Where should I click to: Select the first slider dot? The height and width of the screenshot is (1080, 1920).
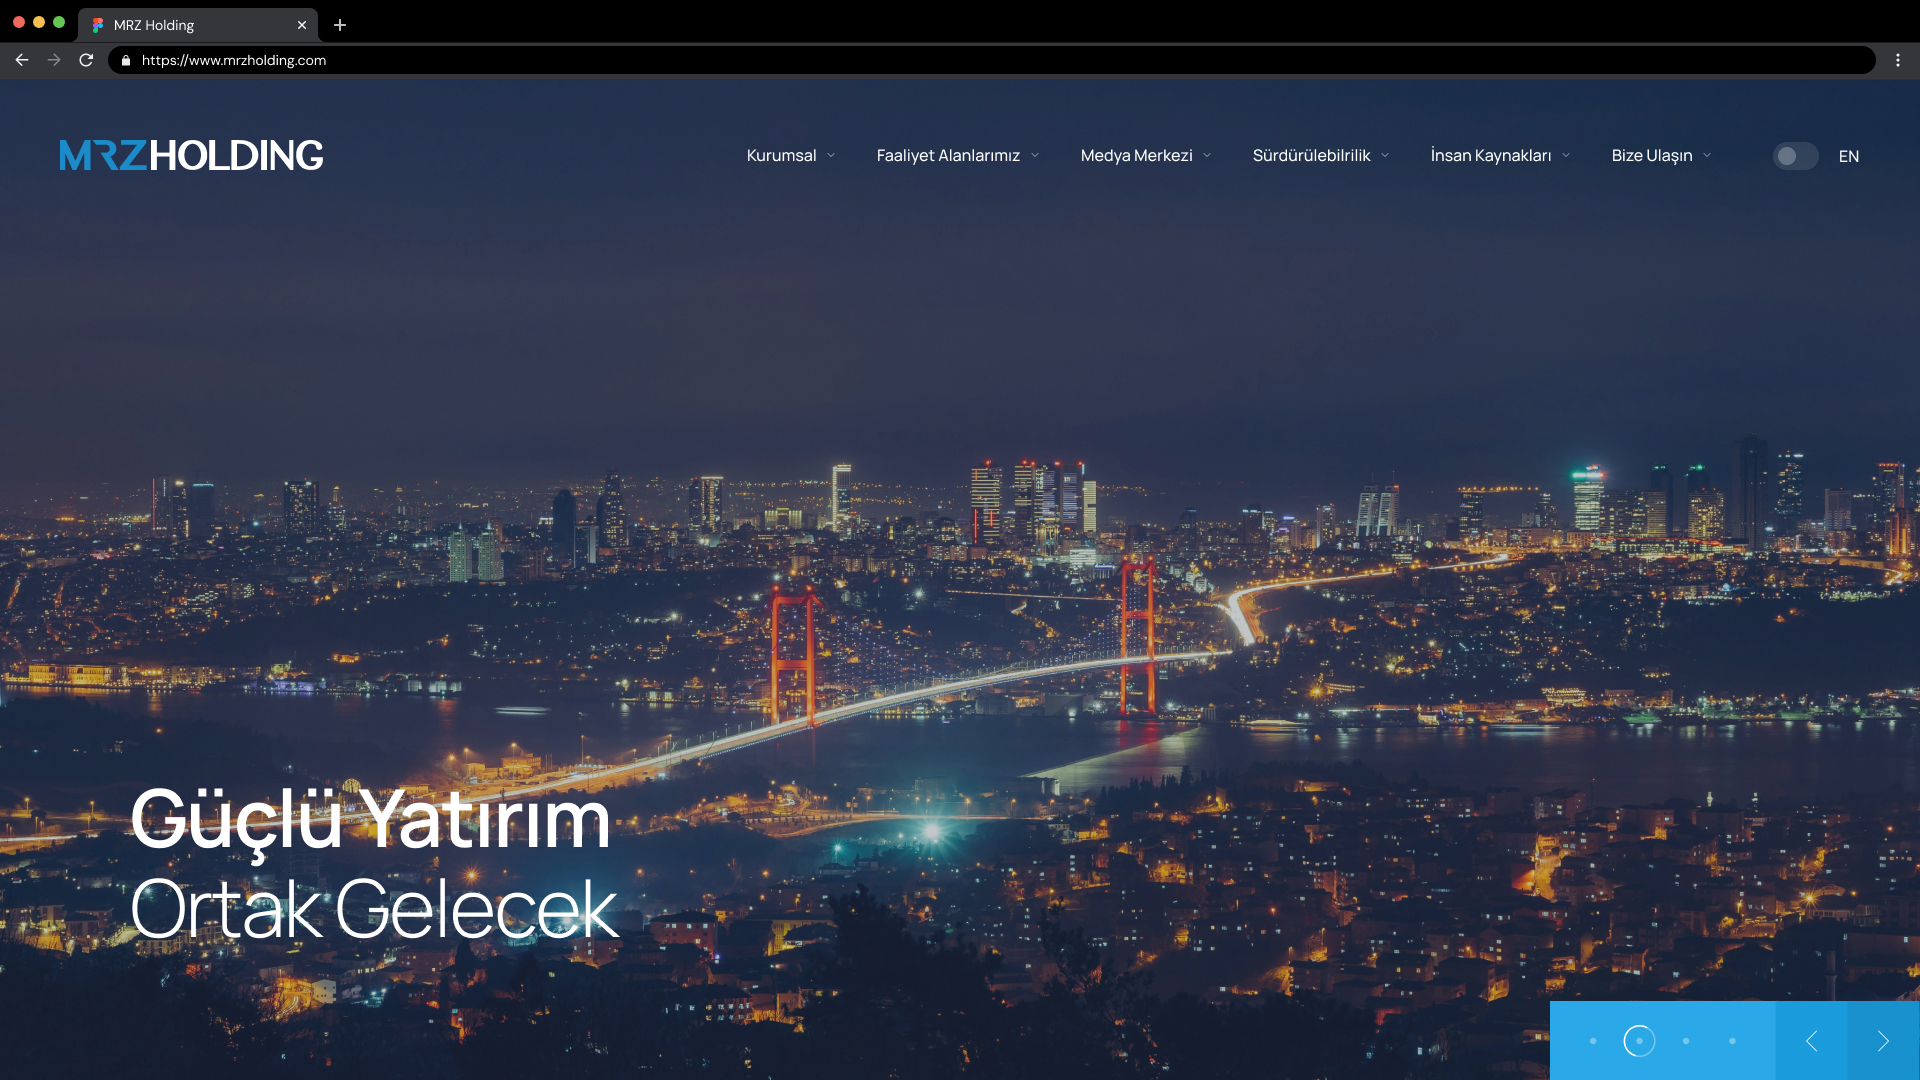click(x=1593, y=1041)
